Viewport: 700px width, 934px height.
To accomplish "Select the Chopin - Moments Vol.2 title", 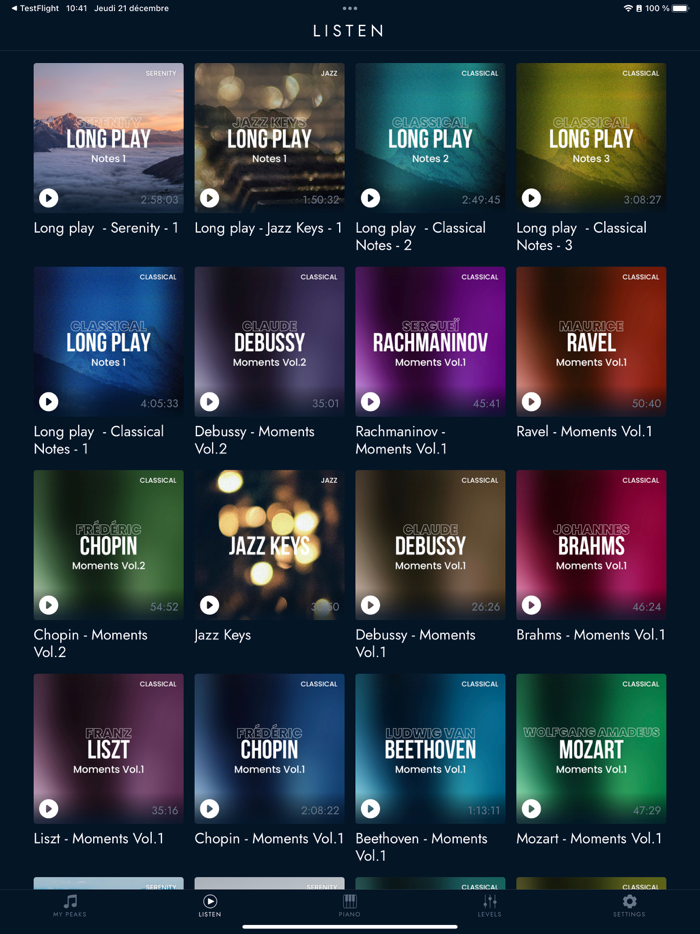I will pyautogui.click(x=91, y=643).
